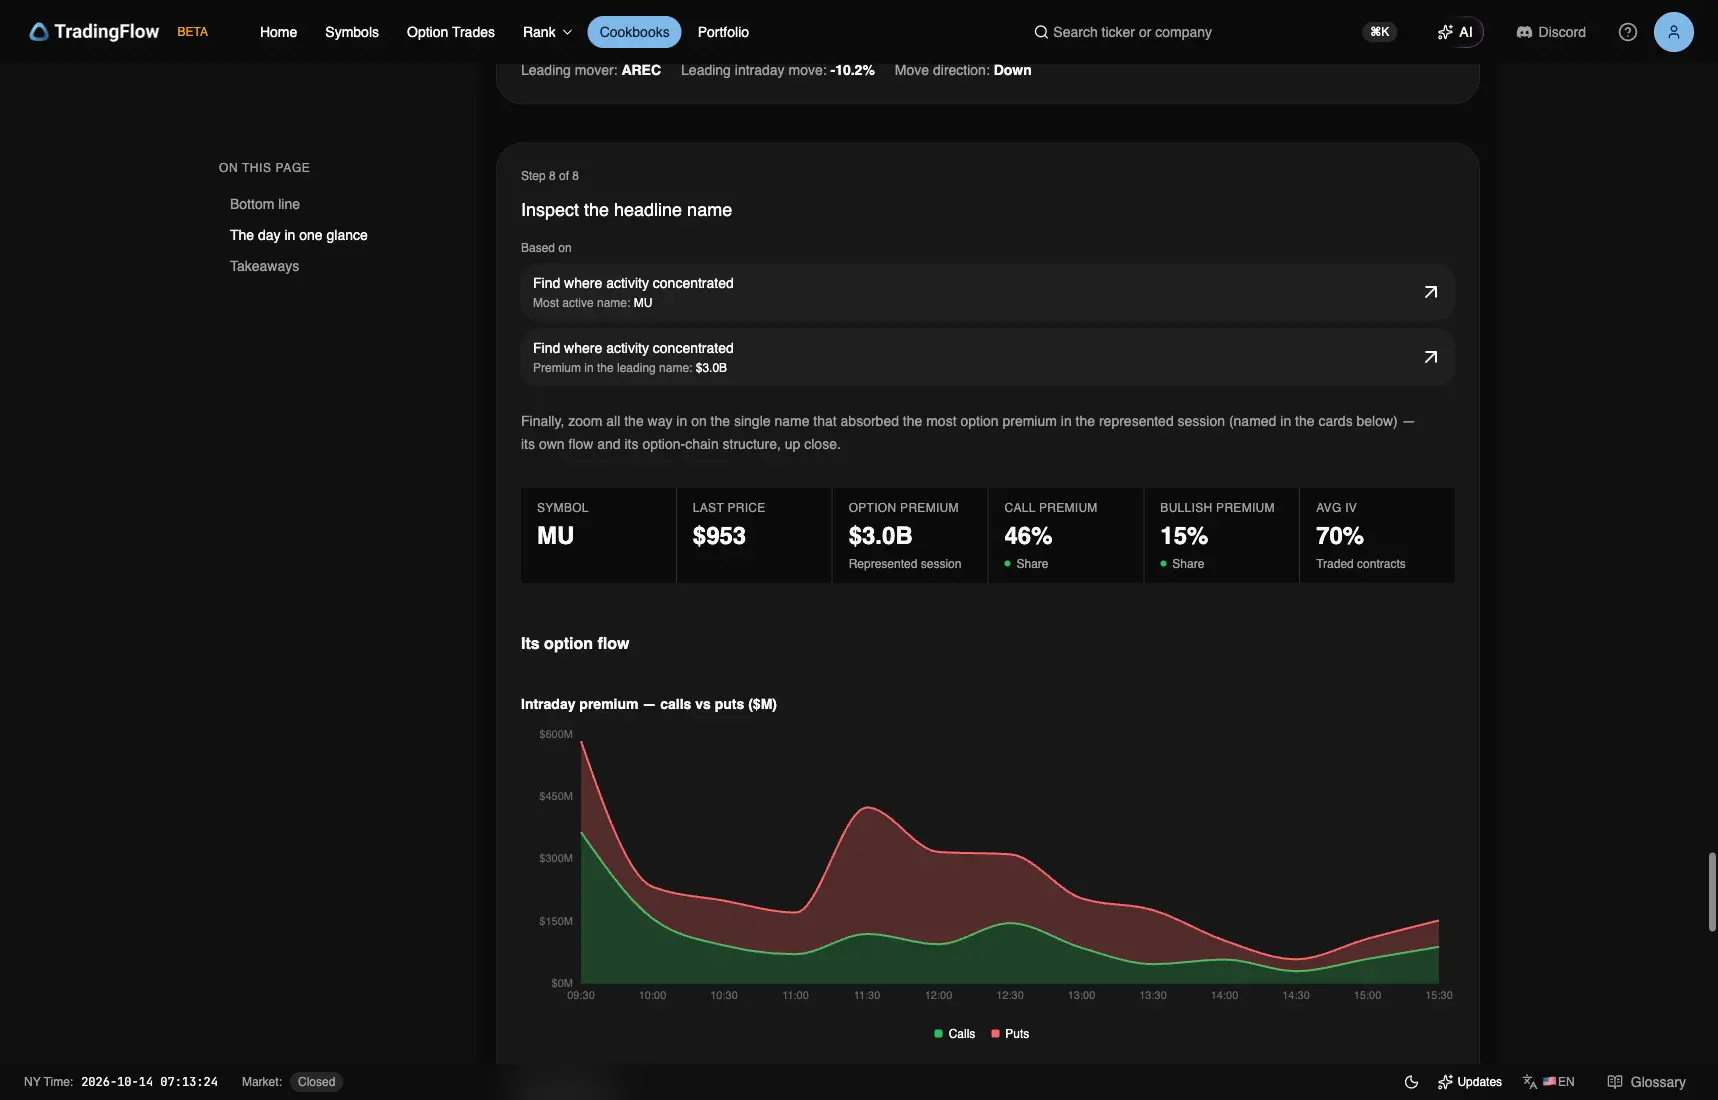Viewport: 1718px width, 1100px height.
Task: Expand the Rank dropdown menu
Action: (548, 32)
